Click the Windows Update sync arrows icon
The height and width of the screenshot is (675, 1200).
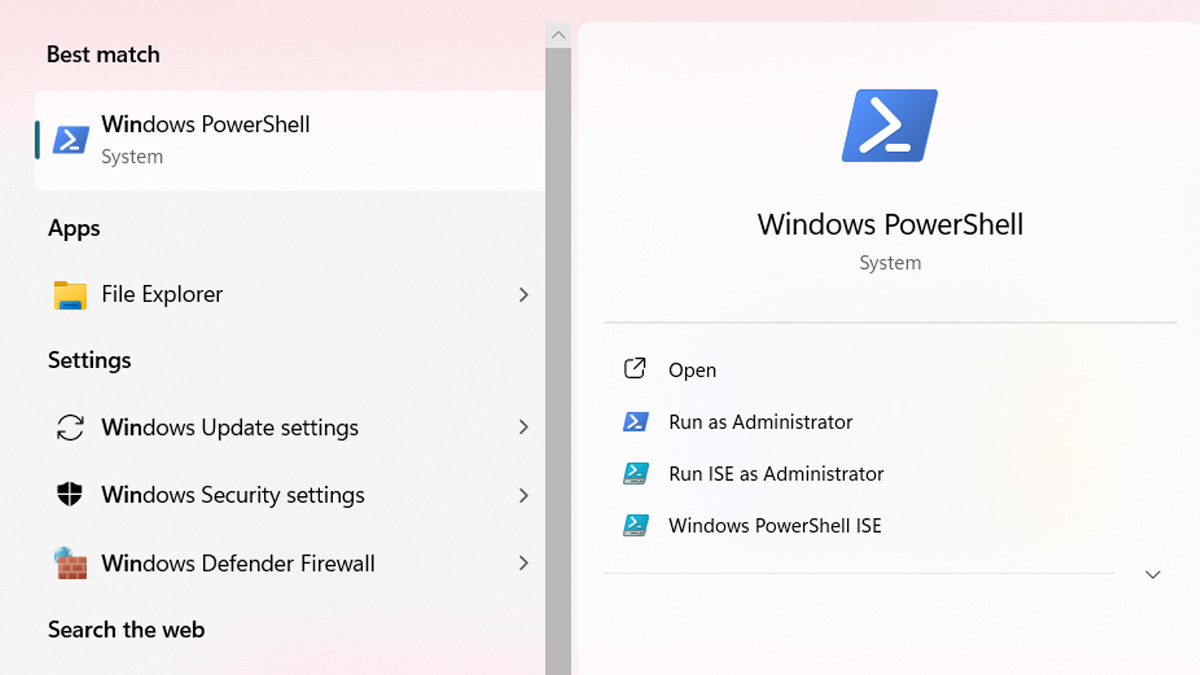pyautogui.click(x=70, y=428)
